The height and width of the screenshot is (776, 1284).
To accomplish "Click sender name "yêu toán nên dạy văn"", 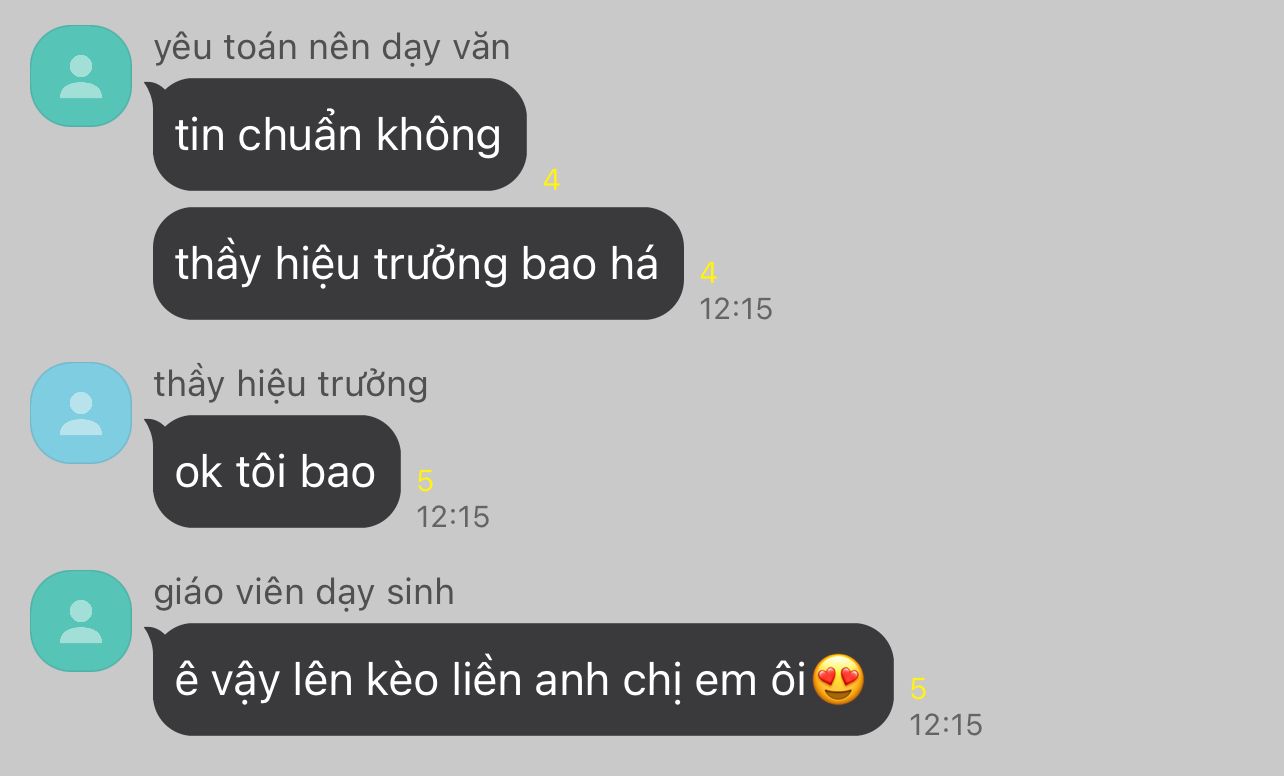I will (x=332, y=47).
